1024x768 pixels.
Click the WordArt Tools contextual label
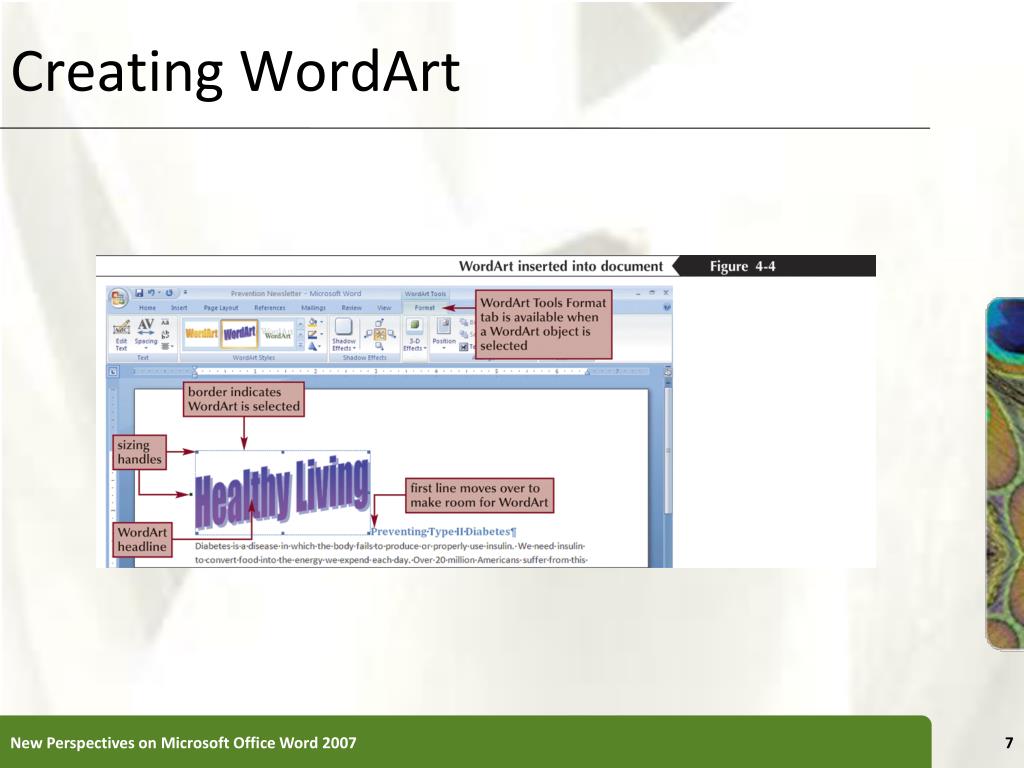click(x=425, y=294)
